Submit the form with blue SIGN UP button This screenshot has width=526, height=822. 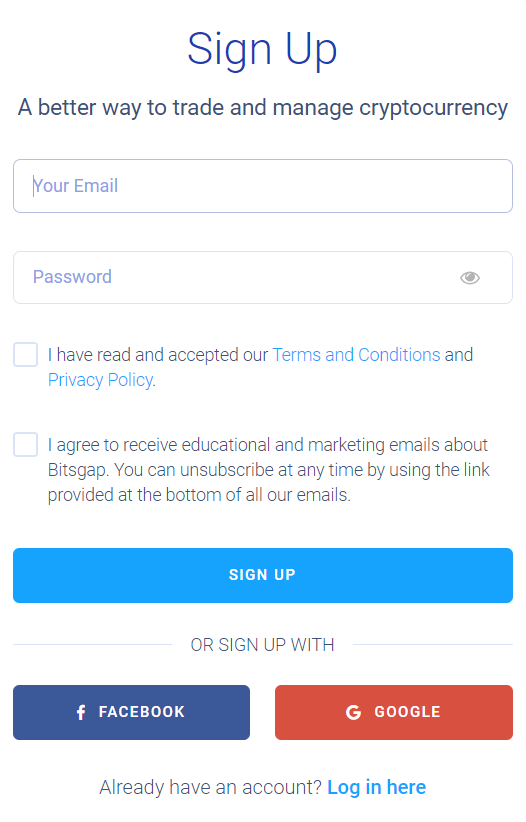pos(263,575)
